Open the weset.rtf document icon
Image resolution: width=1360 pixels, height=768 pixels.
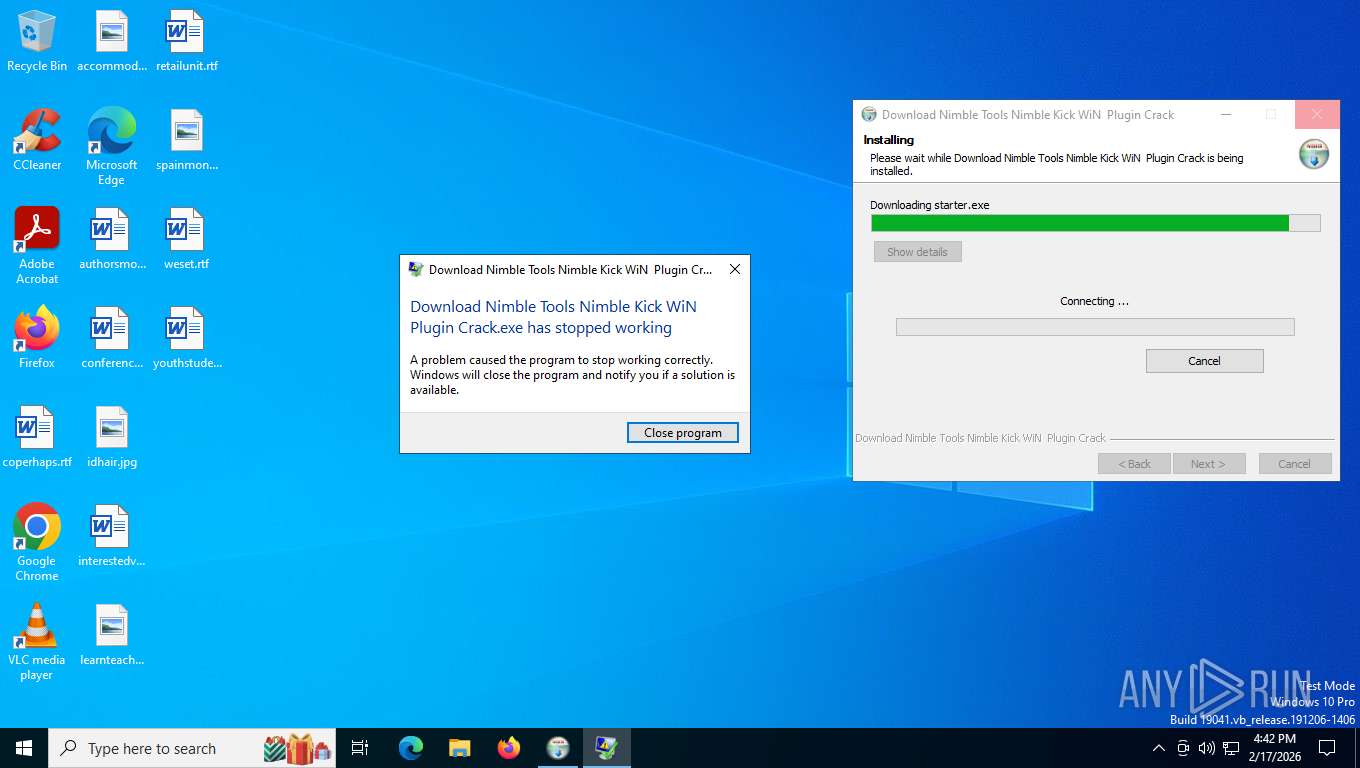(x=186, y=240)
